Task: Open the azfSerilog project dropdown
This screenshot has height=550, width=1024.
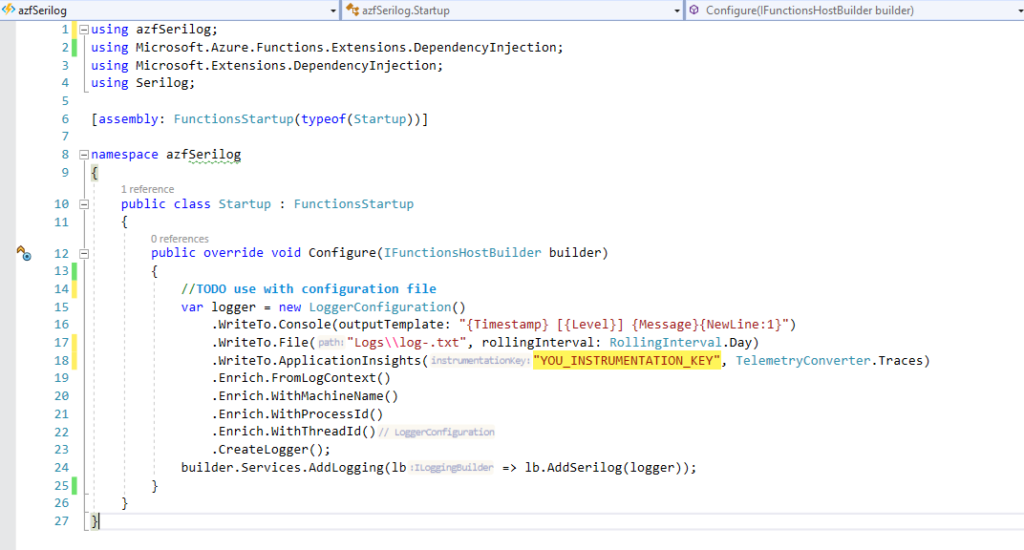Action: (332, 10)
